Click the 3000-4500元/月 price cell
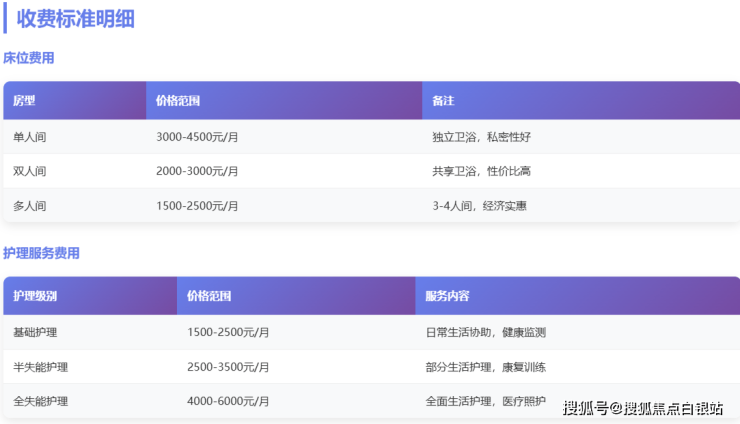This screenshot has height=424, width=740. [197, 137]
